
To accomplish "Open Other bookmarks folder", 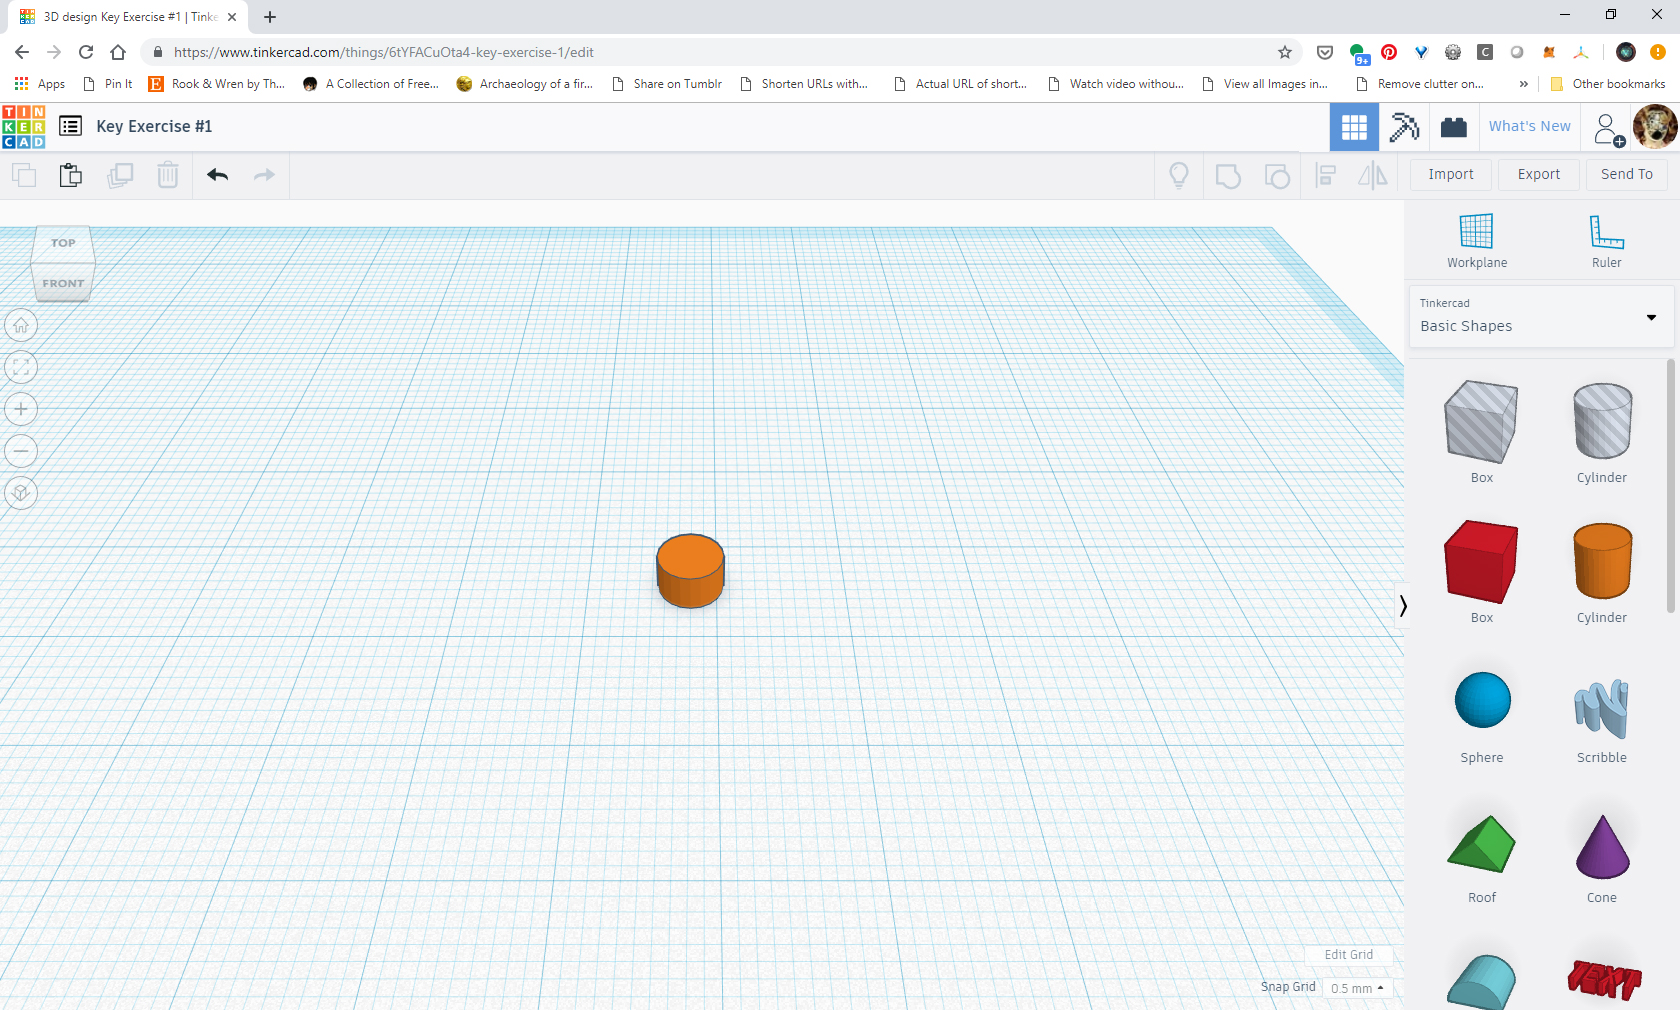I will click(1607, 84).
